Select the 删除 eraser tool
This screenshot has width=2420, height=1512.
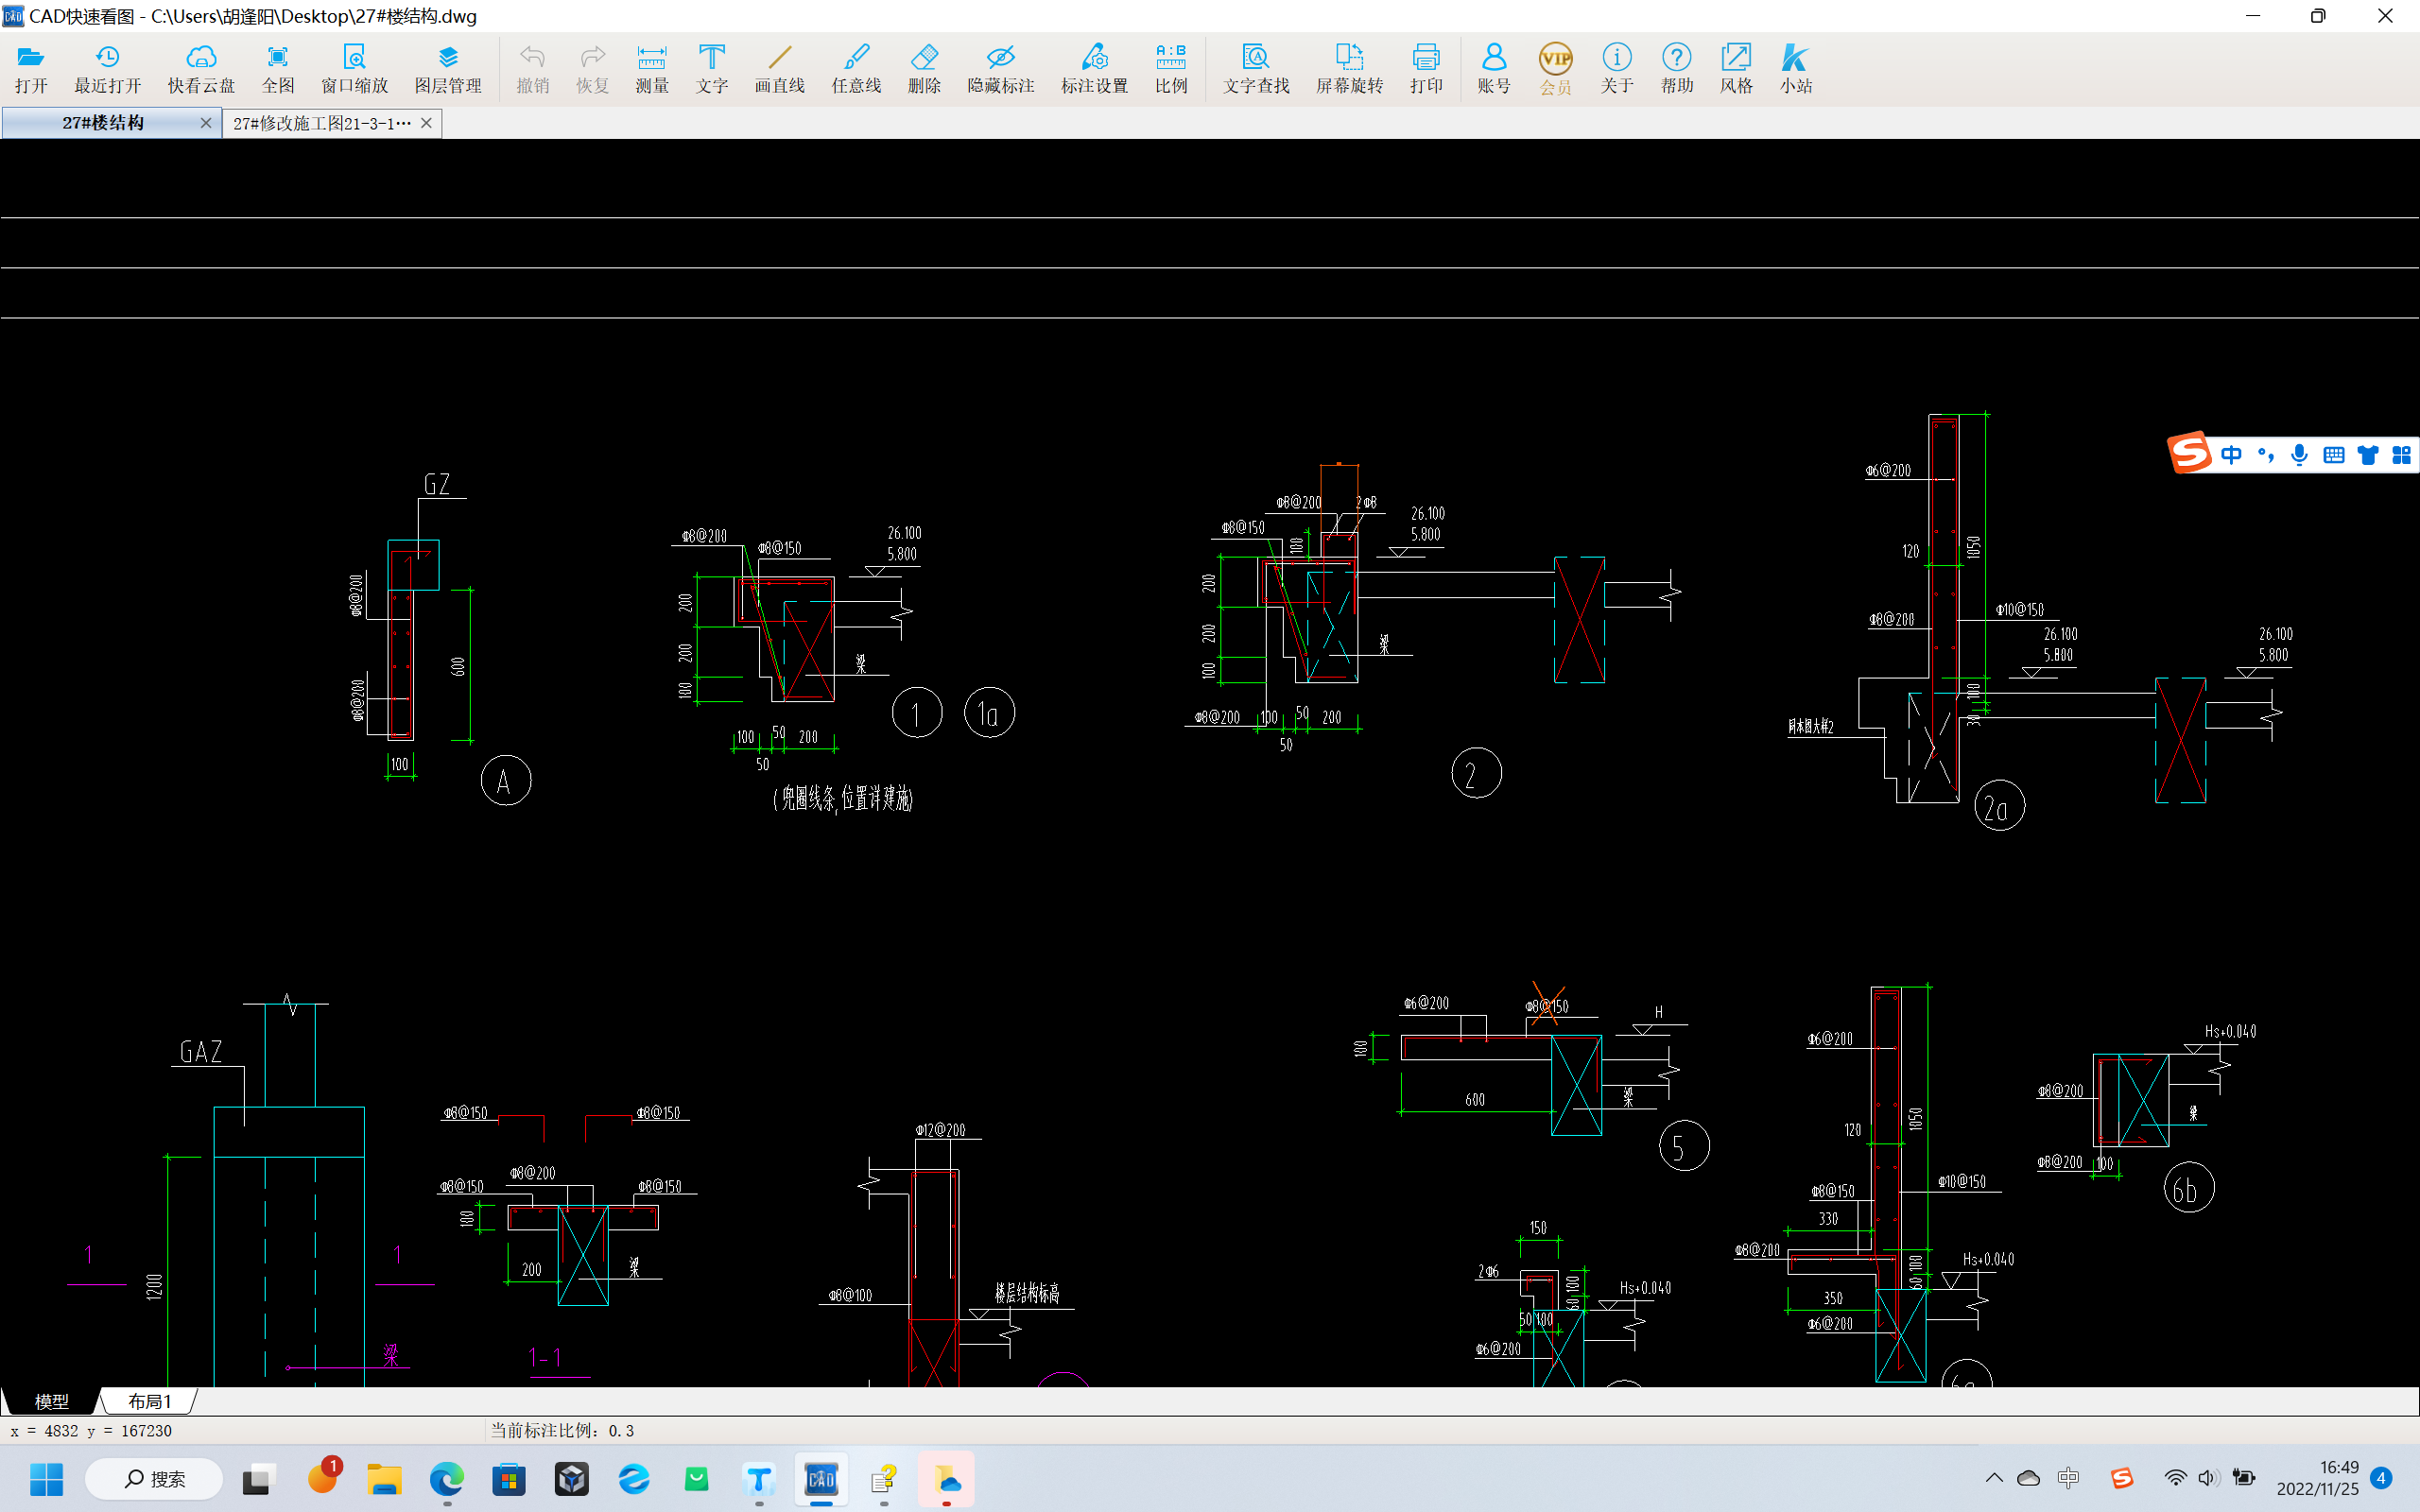924,68
